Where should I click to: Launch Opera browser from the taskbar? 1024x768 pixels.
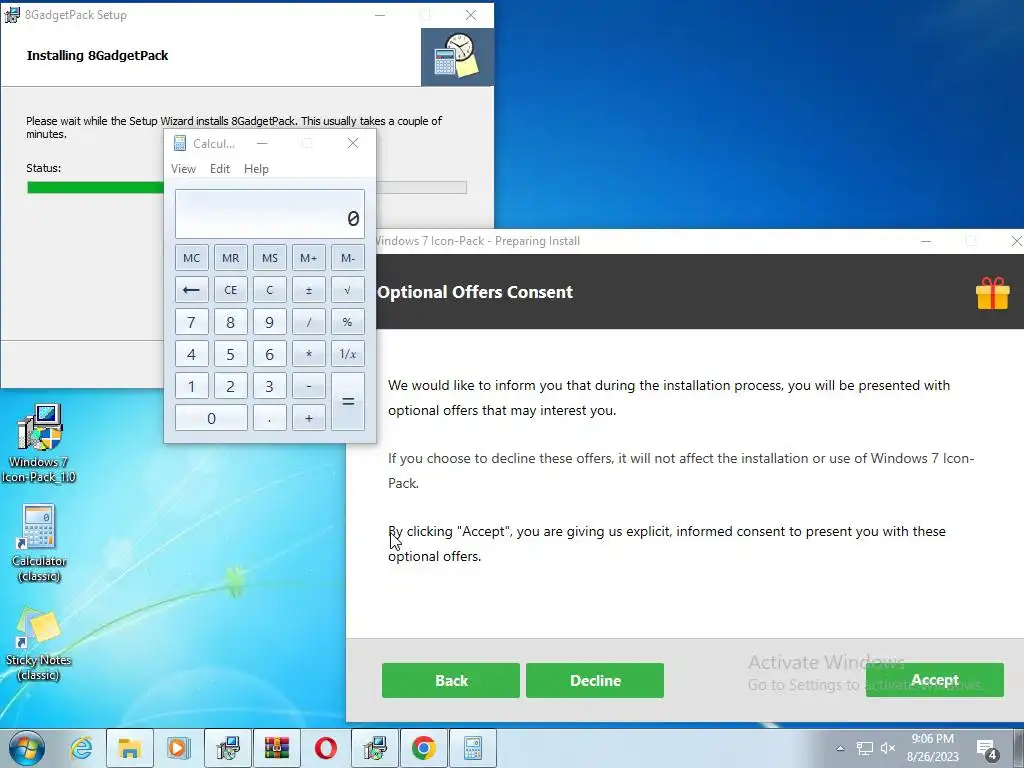[x=325, y=748]
